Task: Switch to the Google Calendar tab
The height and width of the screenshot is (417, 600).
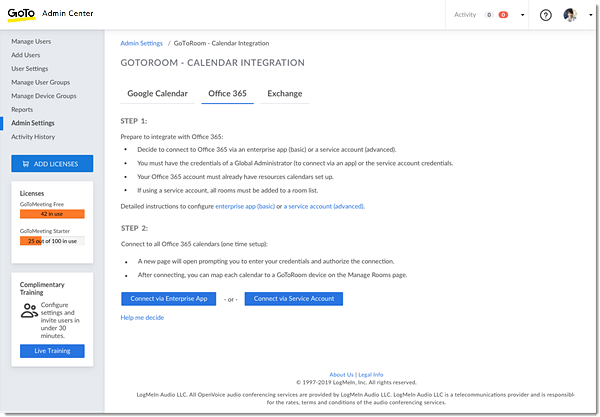Action: [x=158, y=94]
